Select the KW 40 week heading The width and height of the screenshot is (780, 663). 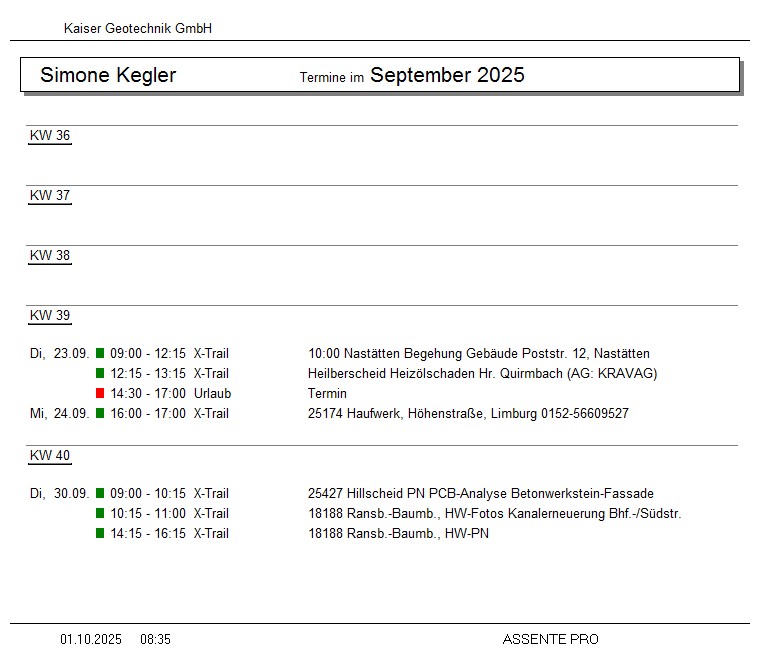coord(50,456)
